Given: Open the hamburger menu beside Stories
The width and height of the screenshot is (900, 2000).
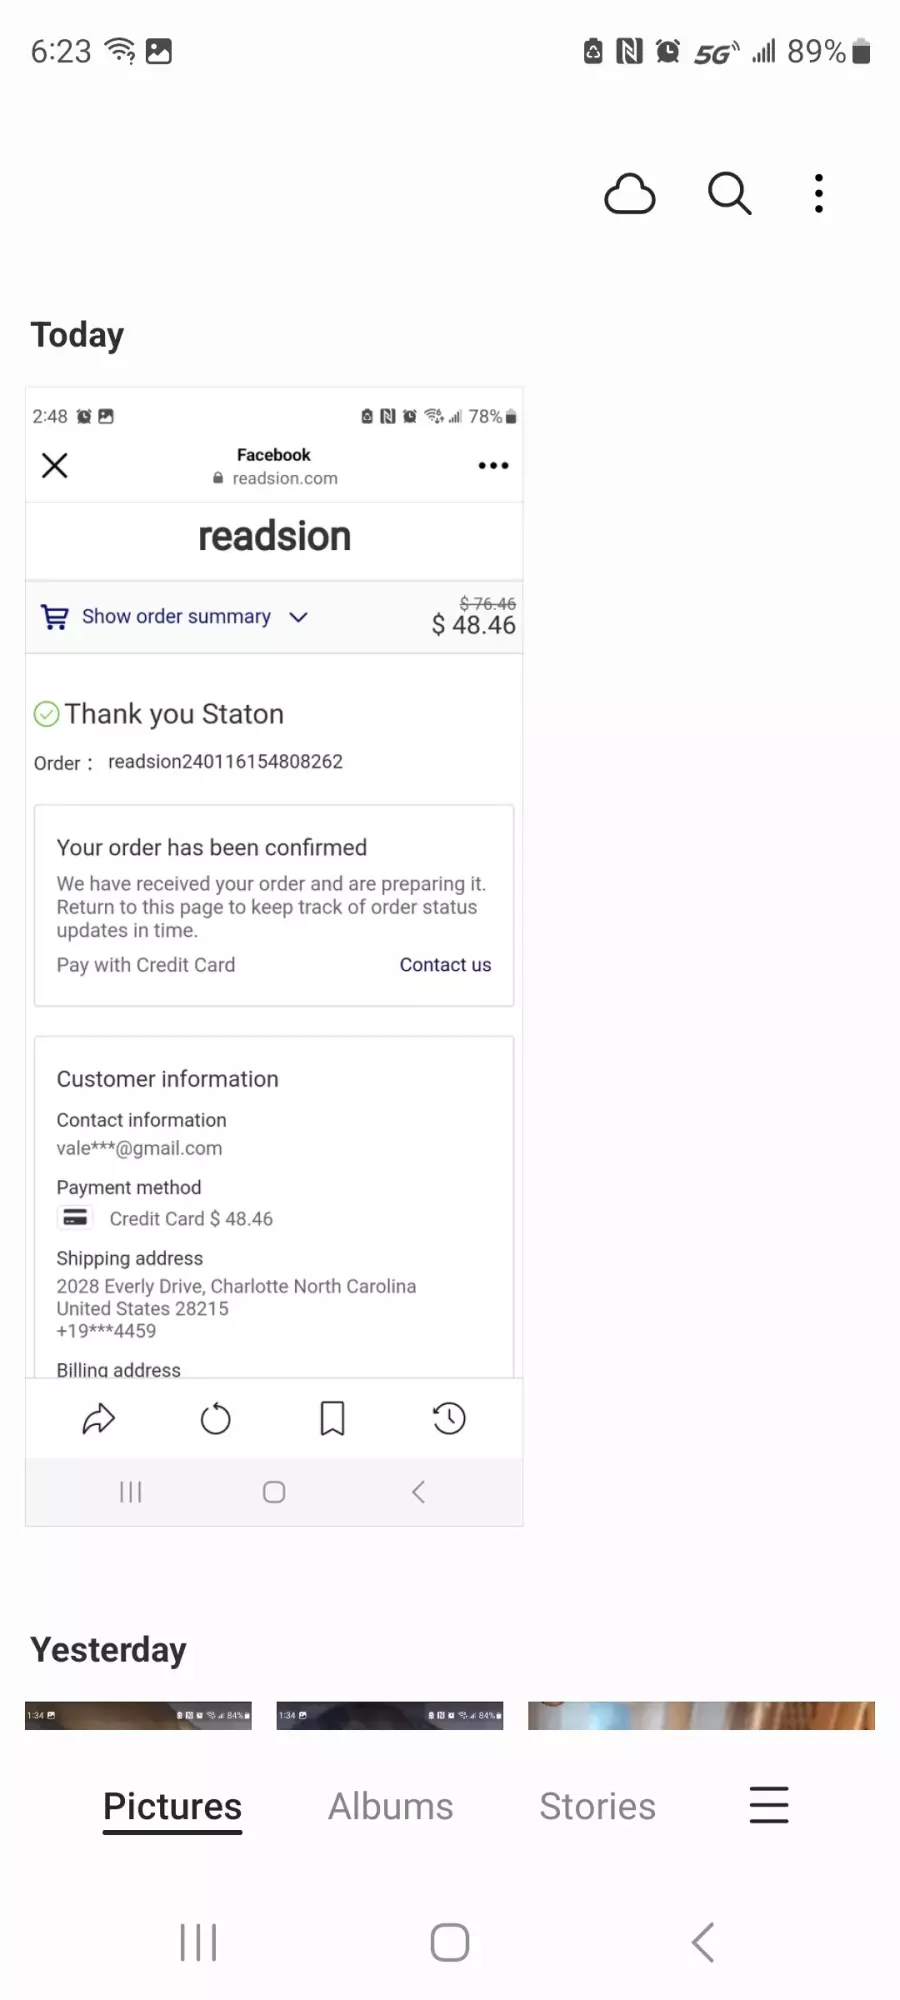Looking at the screenshot, I should click(x=769, y=1805).
